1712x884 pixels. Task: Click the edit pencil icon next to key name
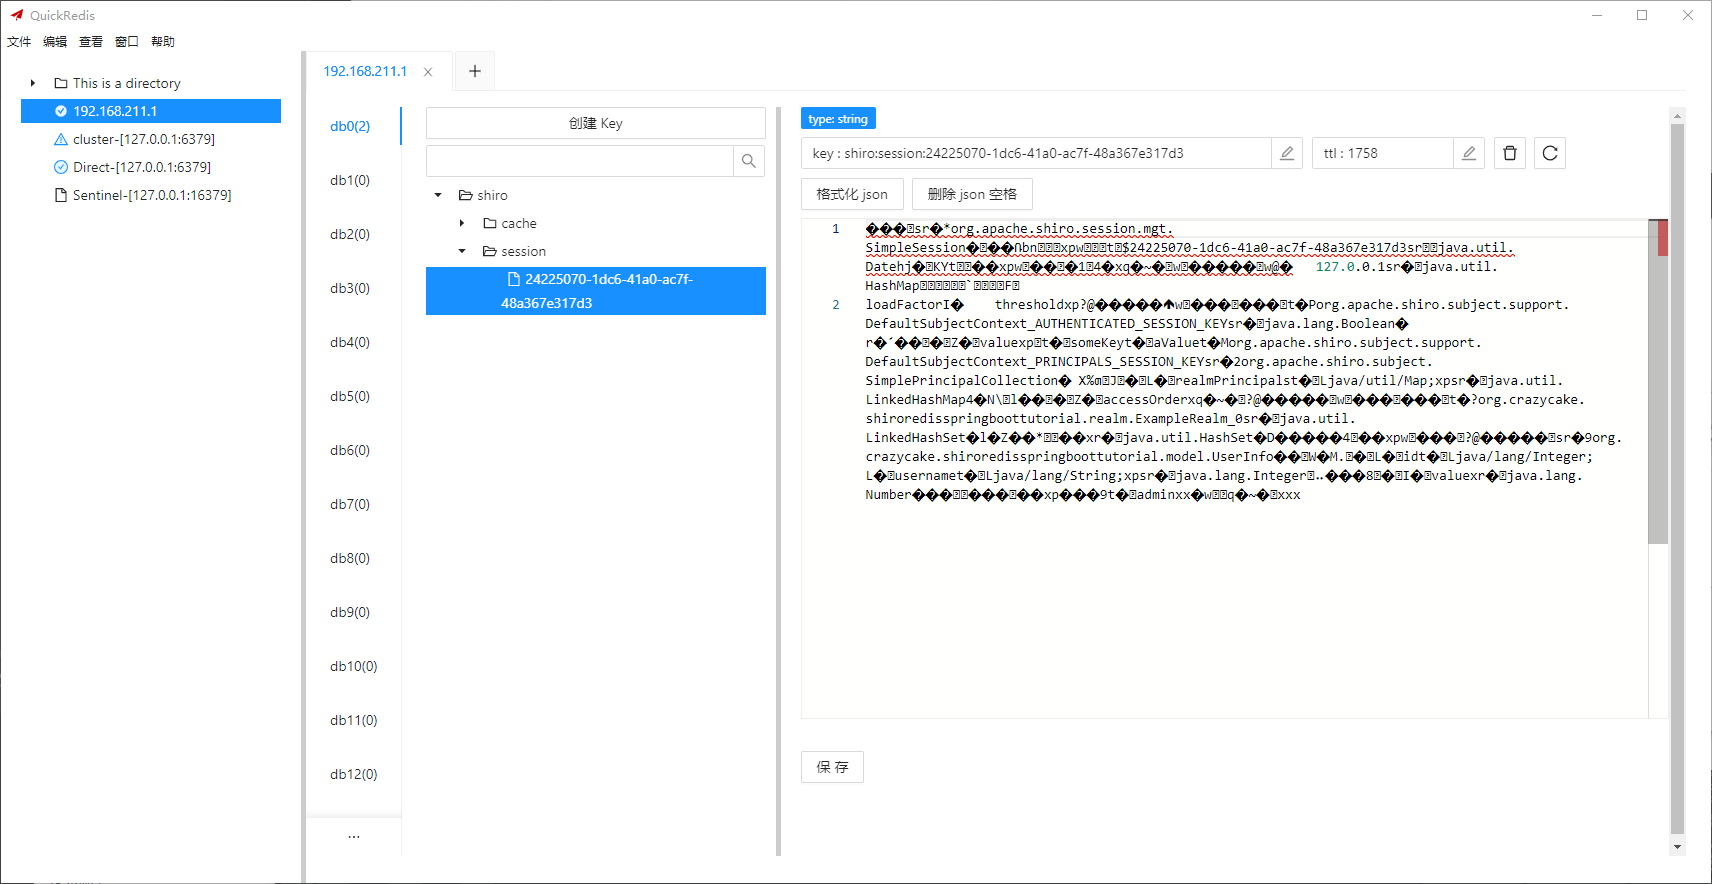click(x=1287, y=153)
